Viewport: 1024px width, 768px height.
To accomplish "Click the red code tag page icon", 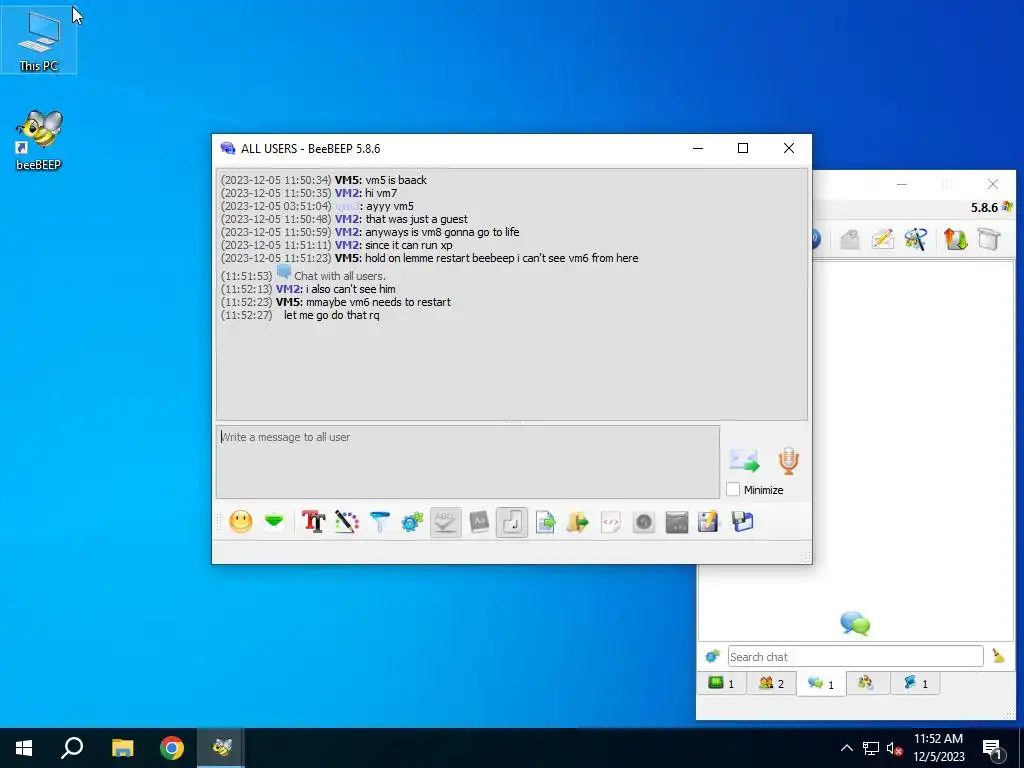I will pyautogui.click(x=611, y=522).
